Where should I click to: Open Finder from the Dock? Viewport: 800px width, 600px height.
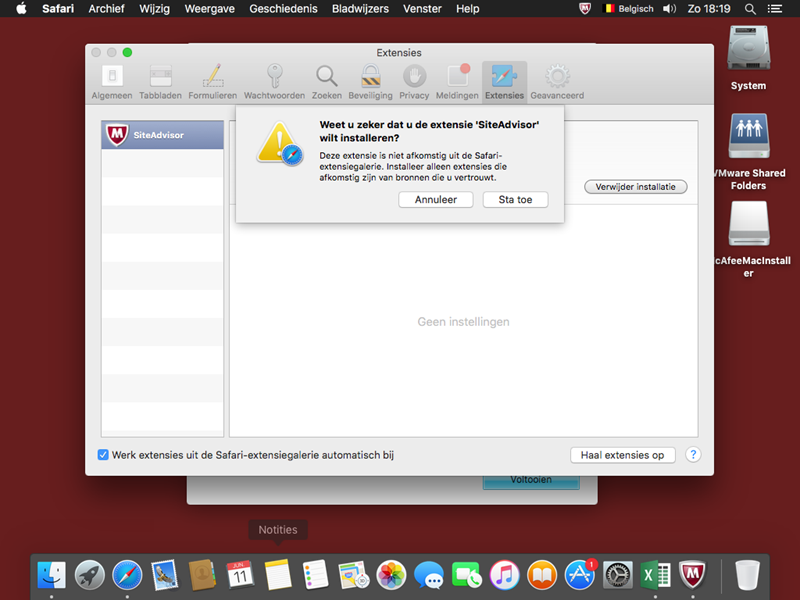(52, 575)
